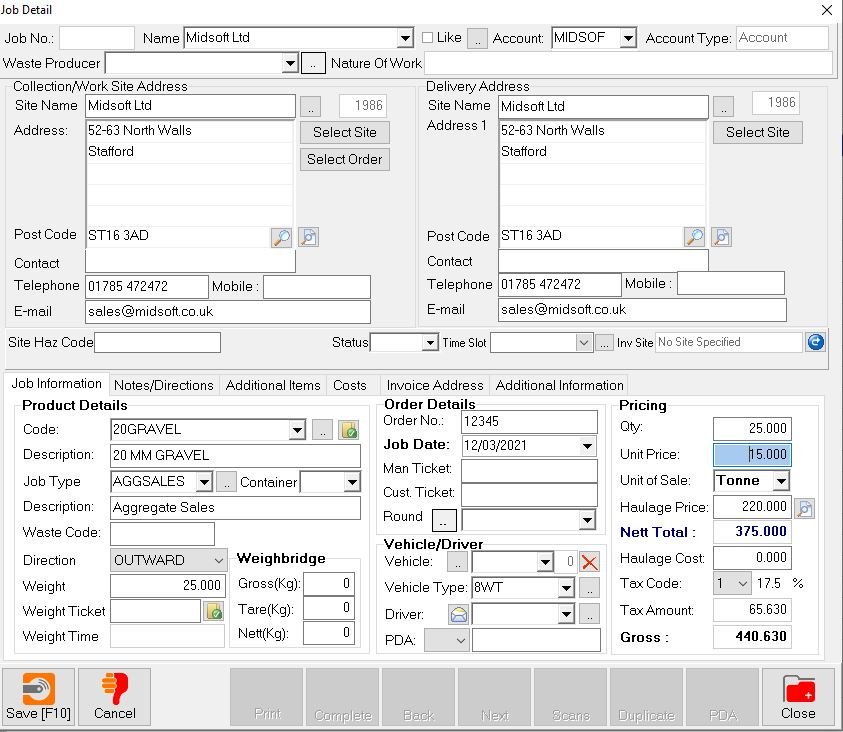Viewport: 843px width, 732px height.
Task: Open delivery address map lookup icon
Action: click(721, 236)
